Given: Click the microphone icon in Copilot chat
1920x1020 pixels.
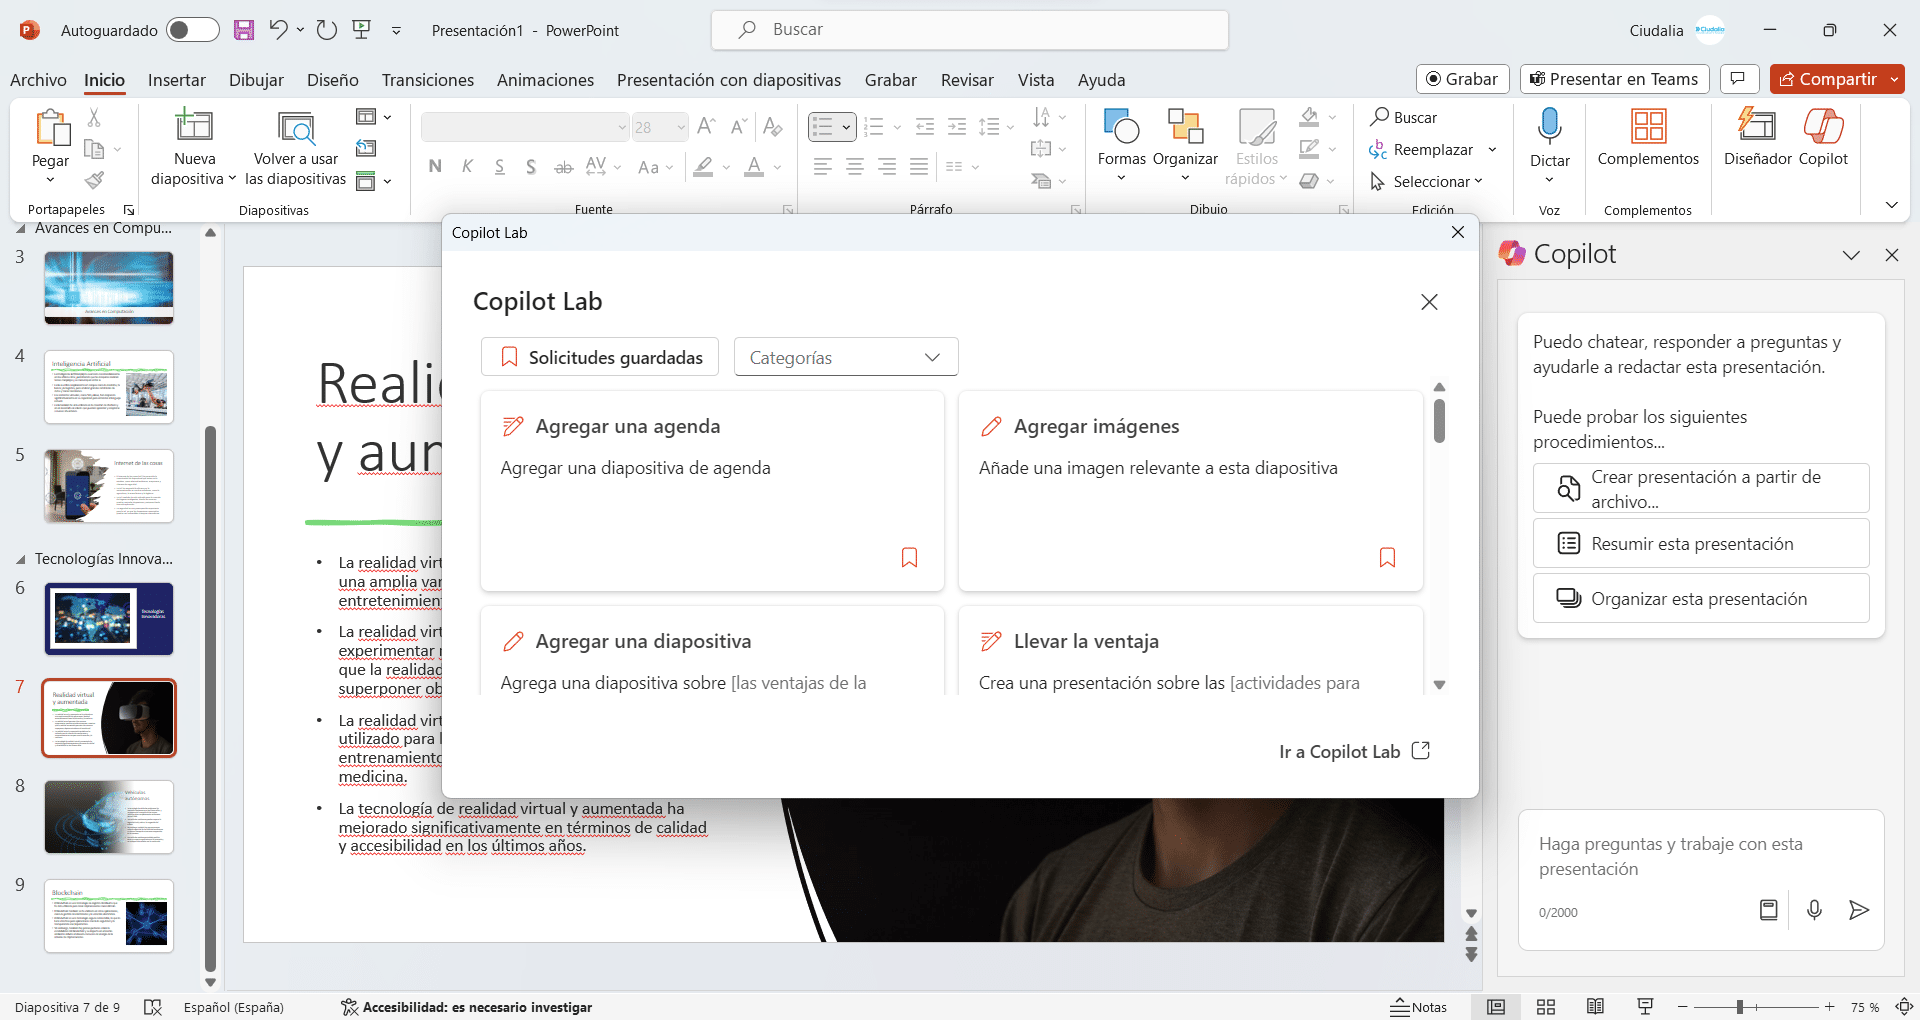Looking at the screenshot, I should tap(1814, 910).
